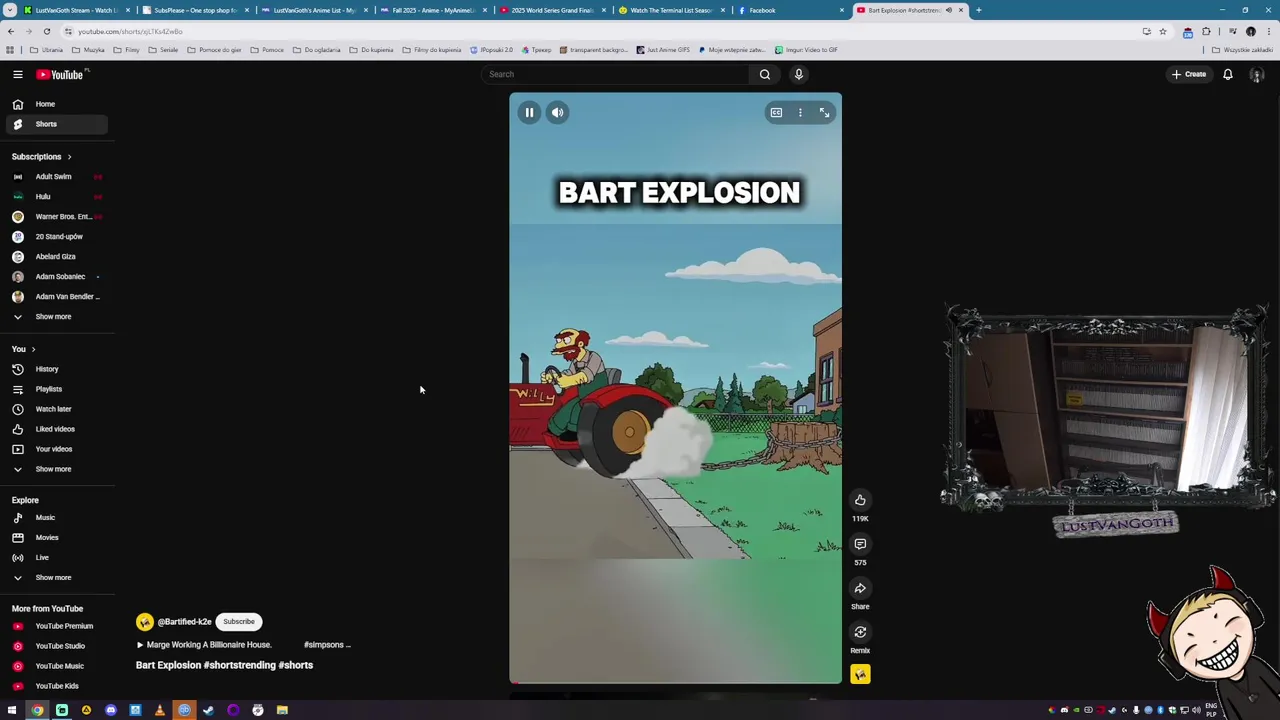This screenshot has height=720, width=1280.
Task: Open the Hulu channel
Action: point(55,197)
